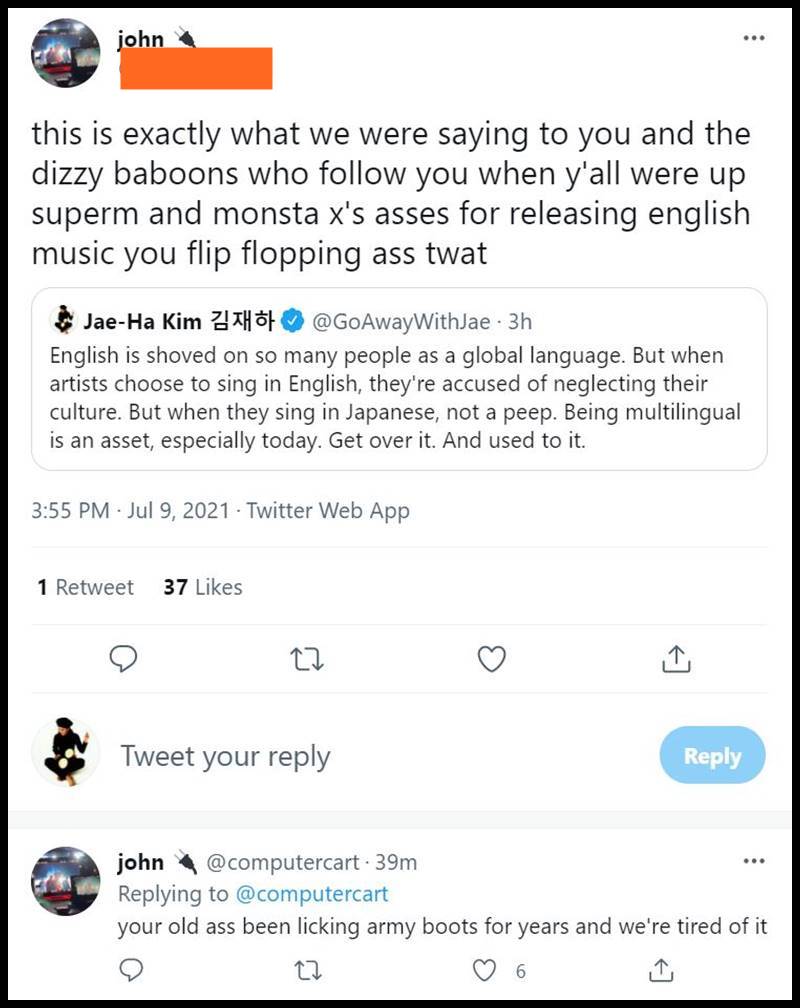Reply to the main tweet via comment icon
The height and width of the screenshot is (1008, 800).
coord(122,659)
